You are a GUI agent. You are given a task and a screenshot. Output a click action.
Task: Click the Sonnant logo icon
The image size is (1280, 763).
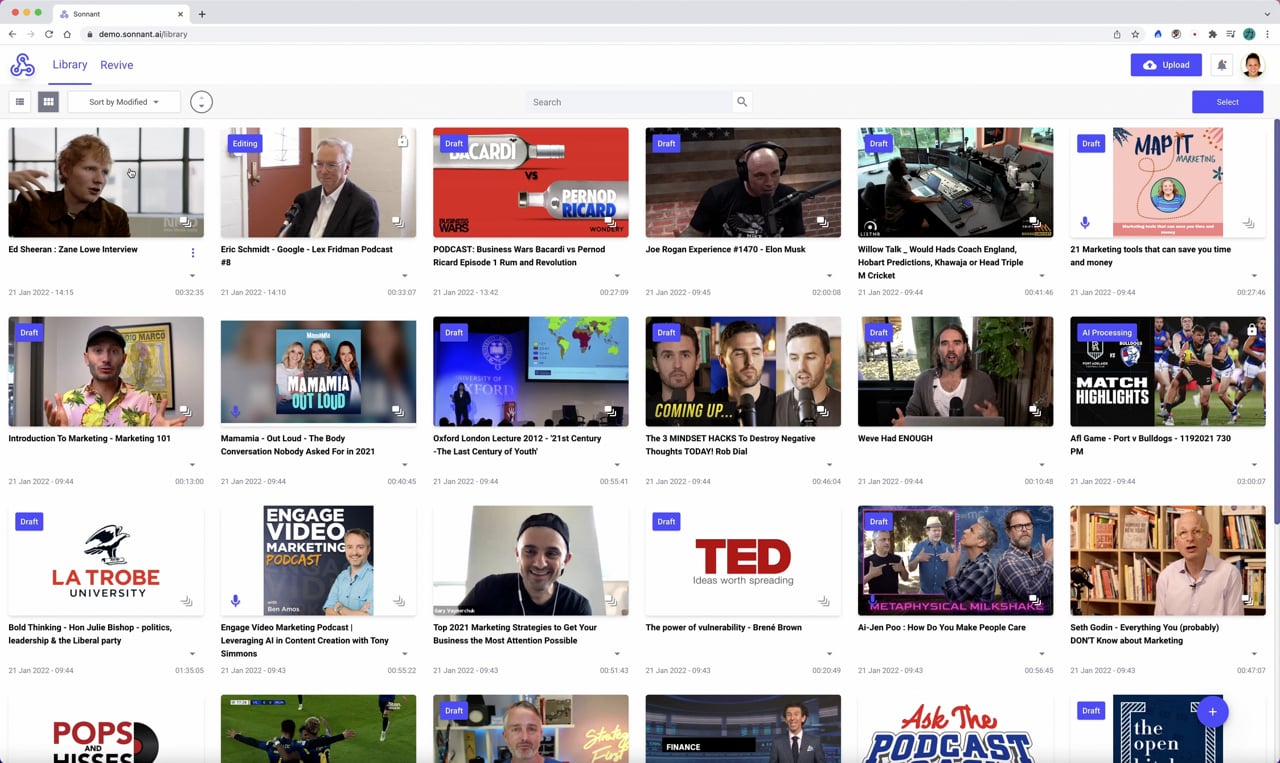(22, 65)
